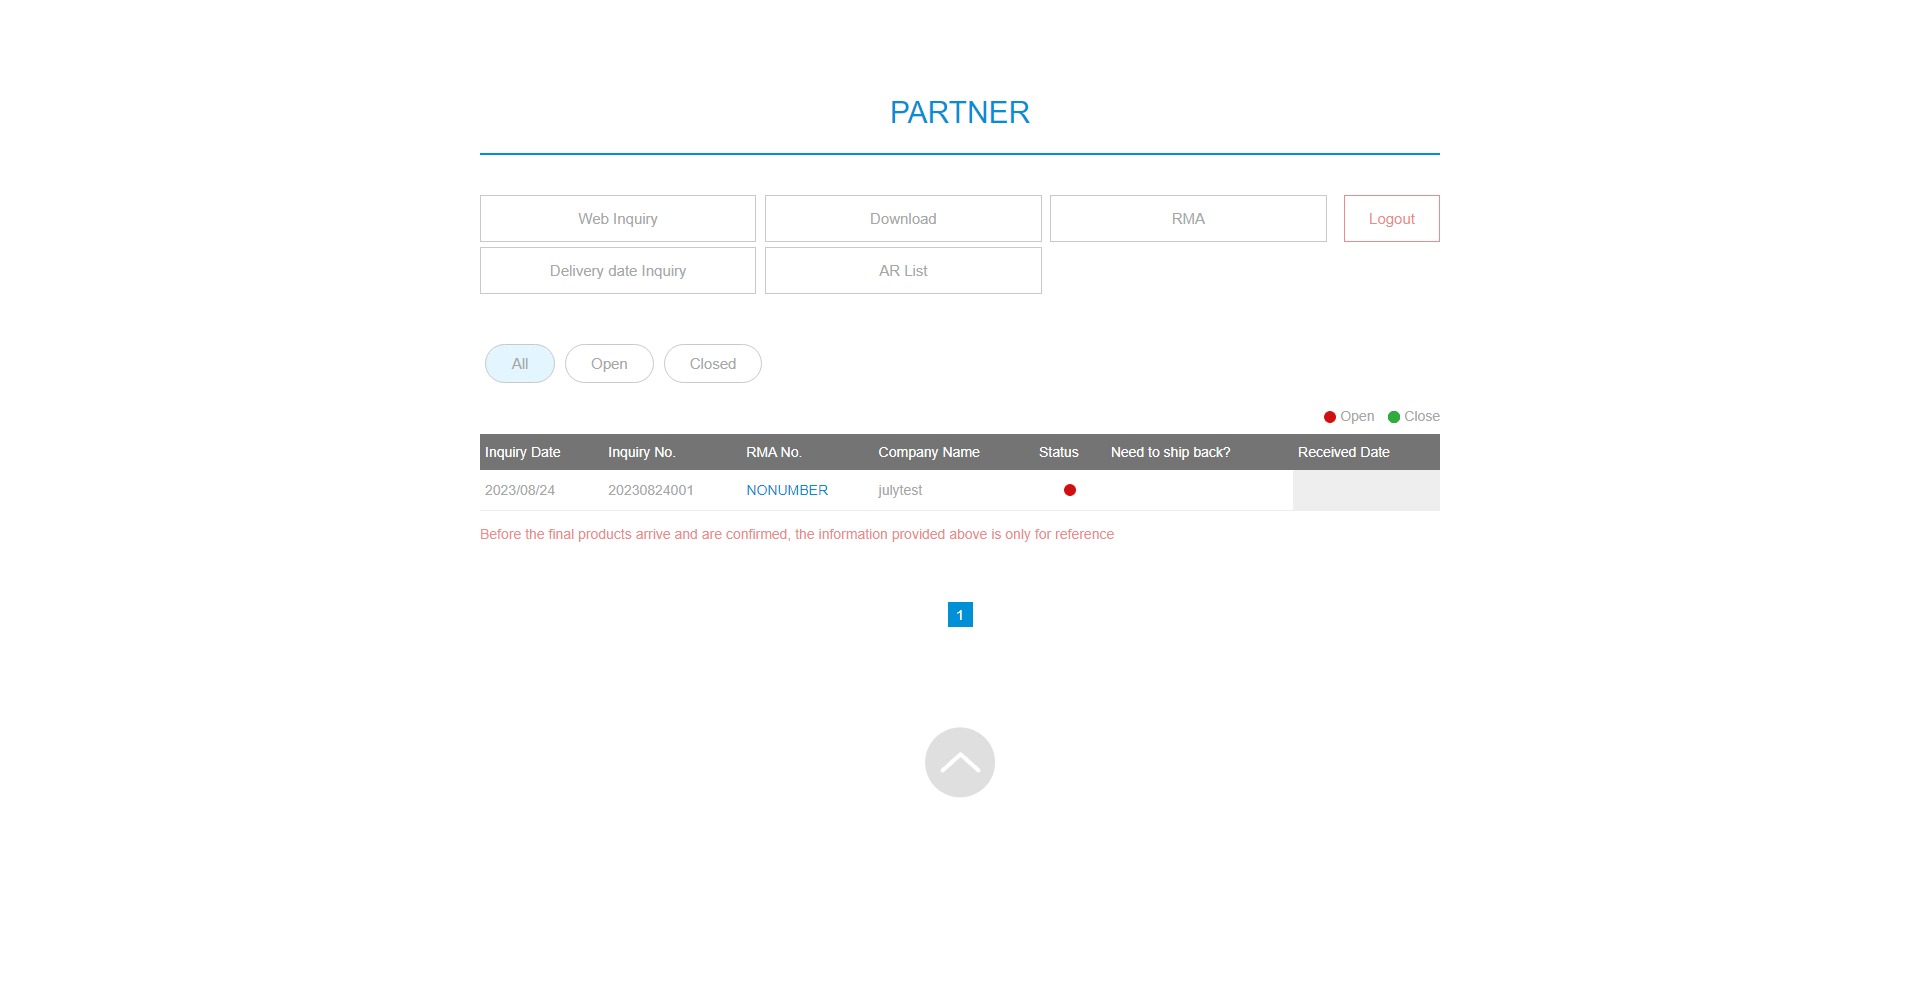This screenshot has width=1920, height=989.
Task: Open Delivery date Inquiry
Action: pos(617,271)
